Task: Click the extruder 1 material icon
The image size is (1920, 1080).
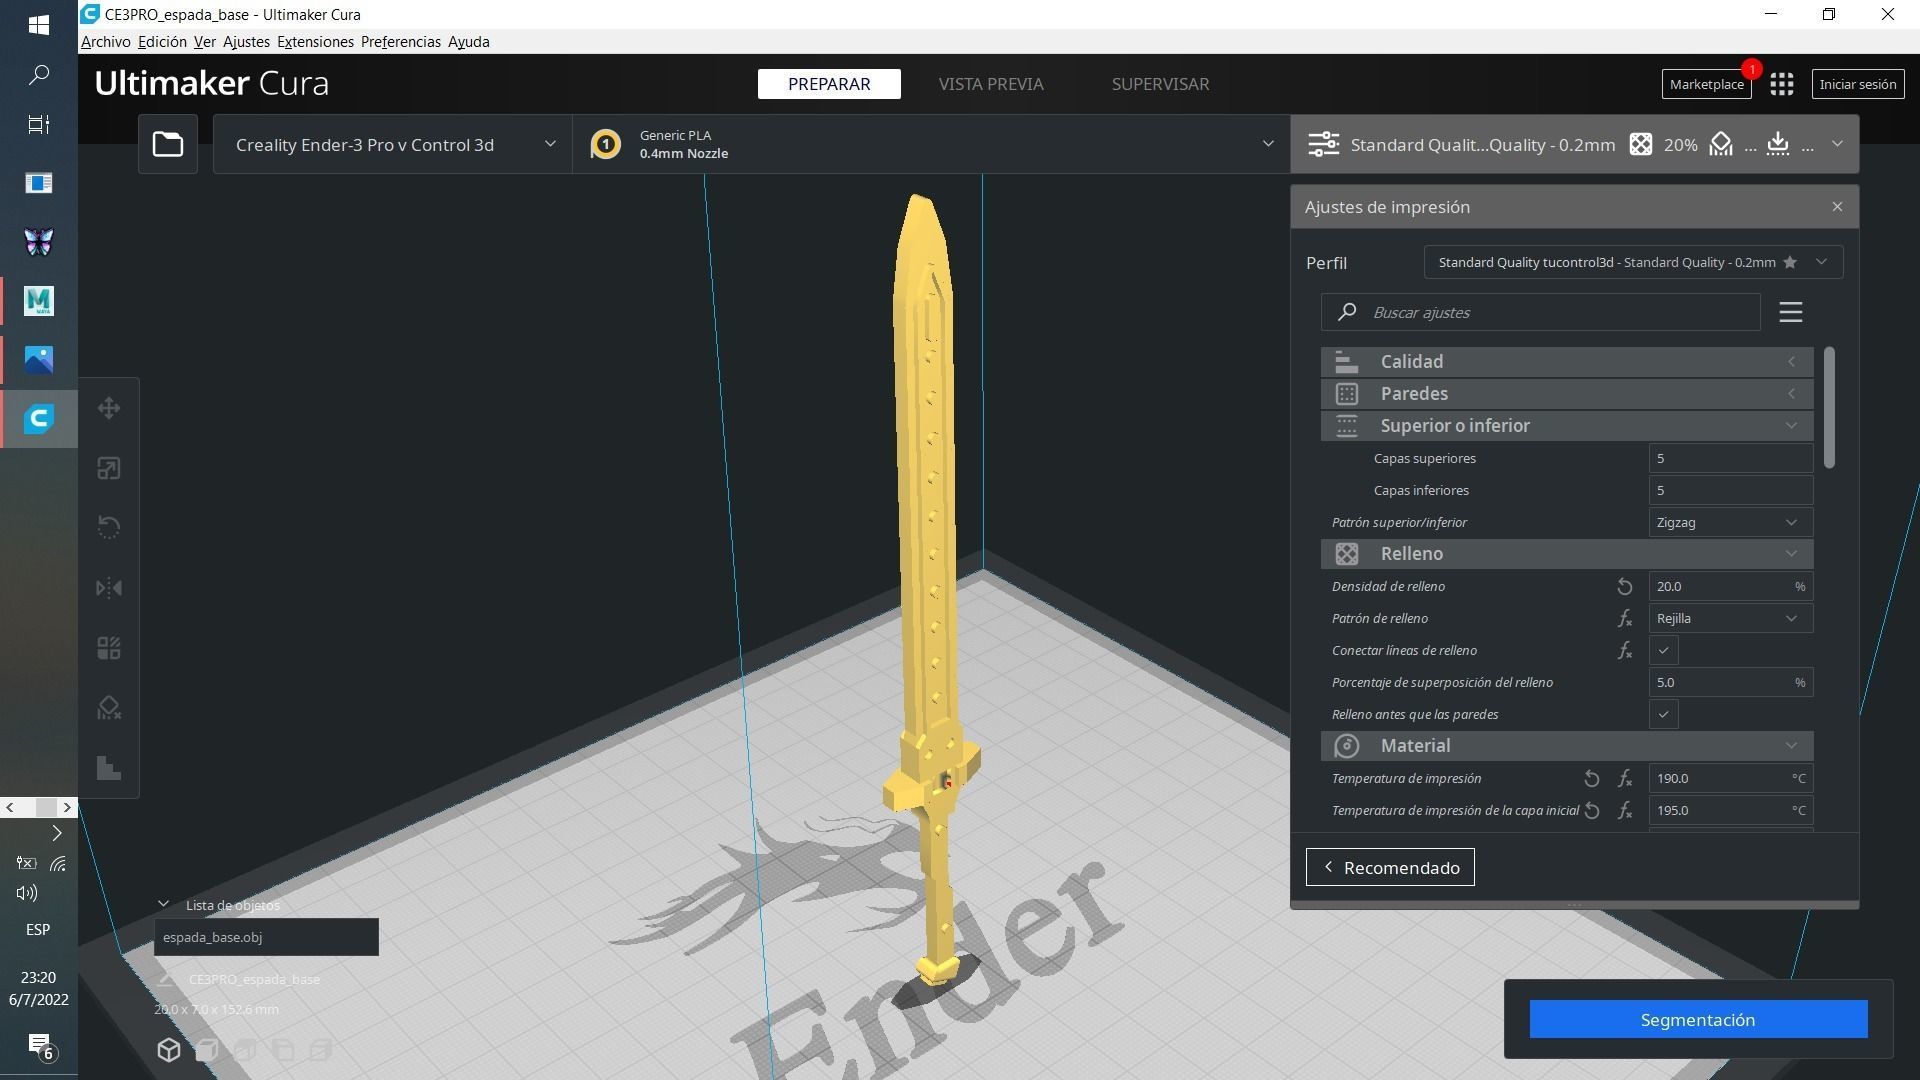Action: 605,144
